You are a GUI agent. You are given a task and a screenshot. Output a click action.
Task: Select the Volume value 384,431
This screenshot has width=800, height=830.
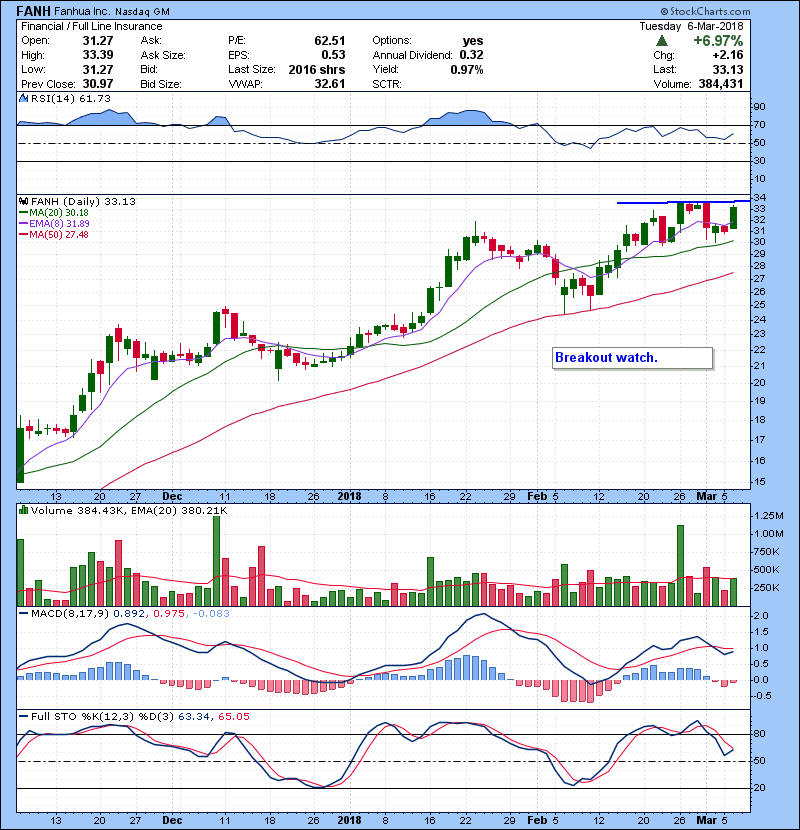click(721, 84)
